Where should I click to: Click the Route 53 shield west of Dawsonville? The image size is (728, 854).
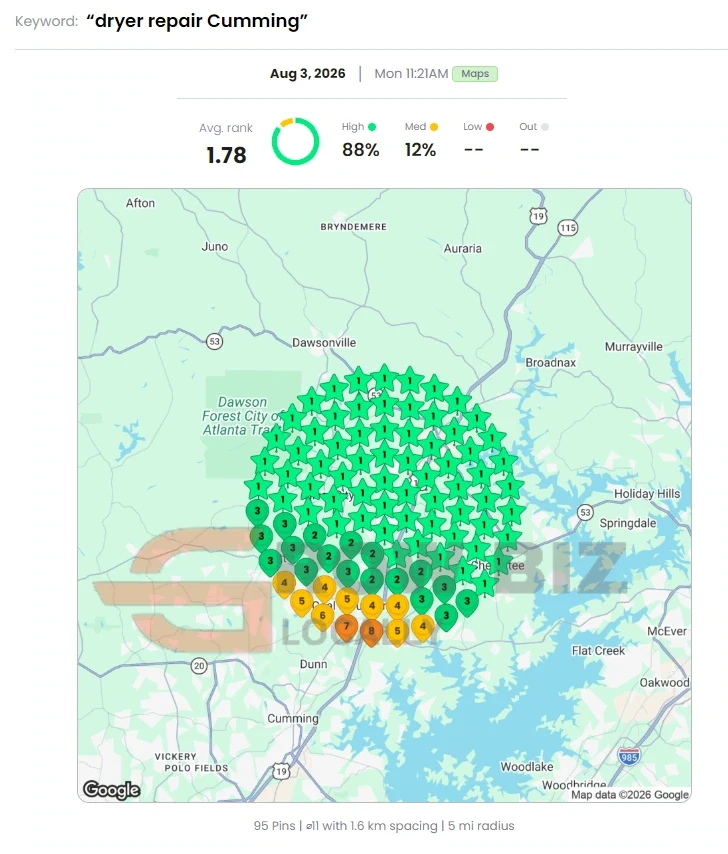tap(215, 341)
